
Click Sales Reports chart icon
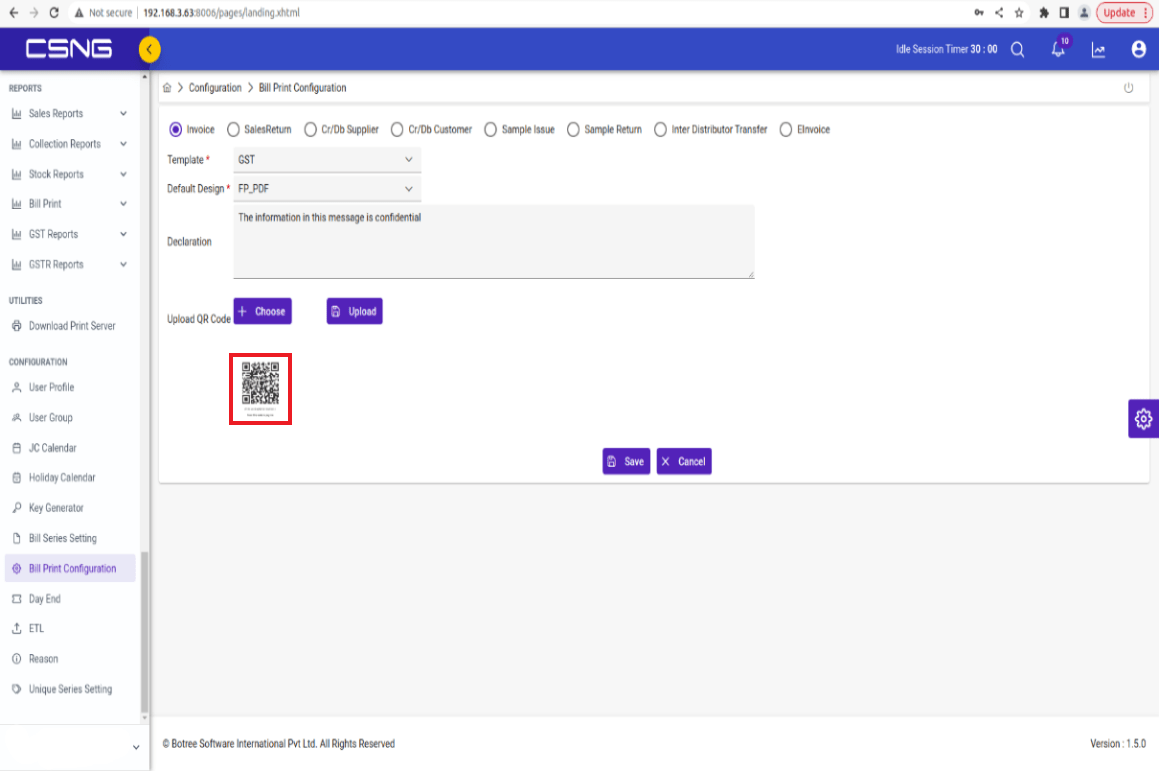coord(16,114)
